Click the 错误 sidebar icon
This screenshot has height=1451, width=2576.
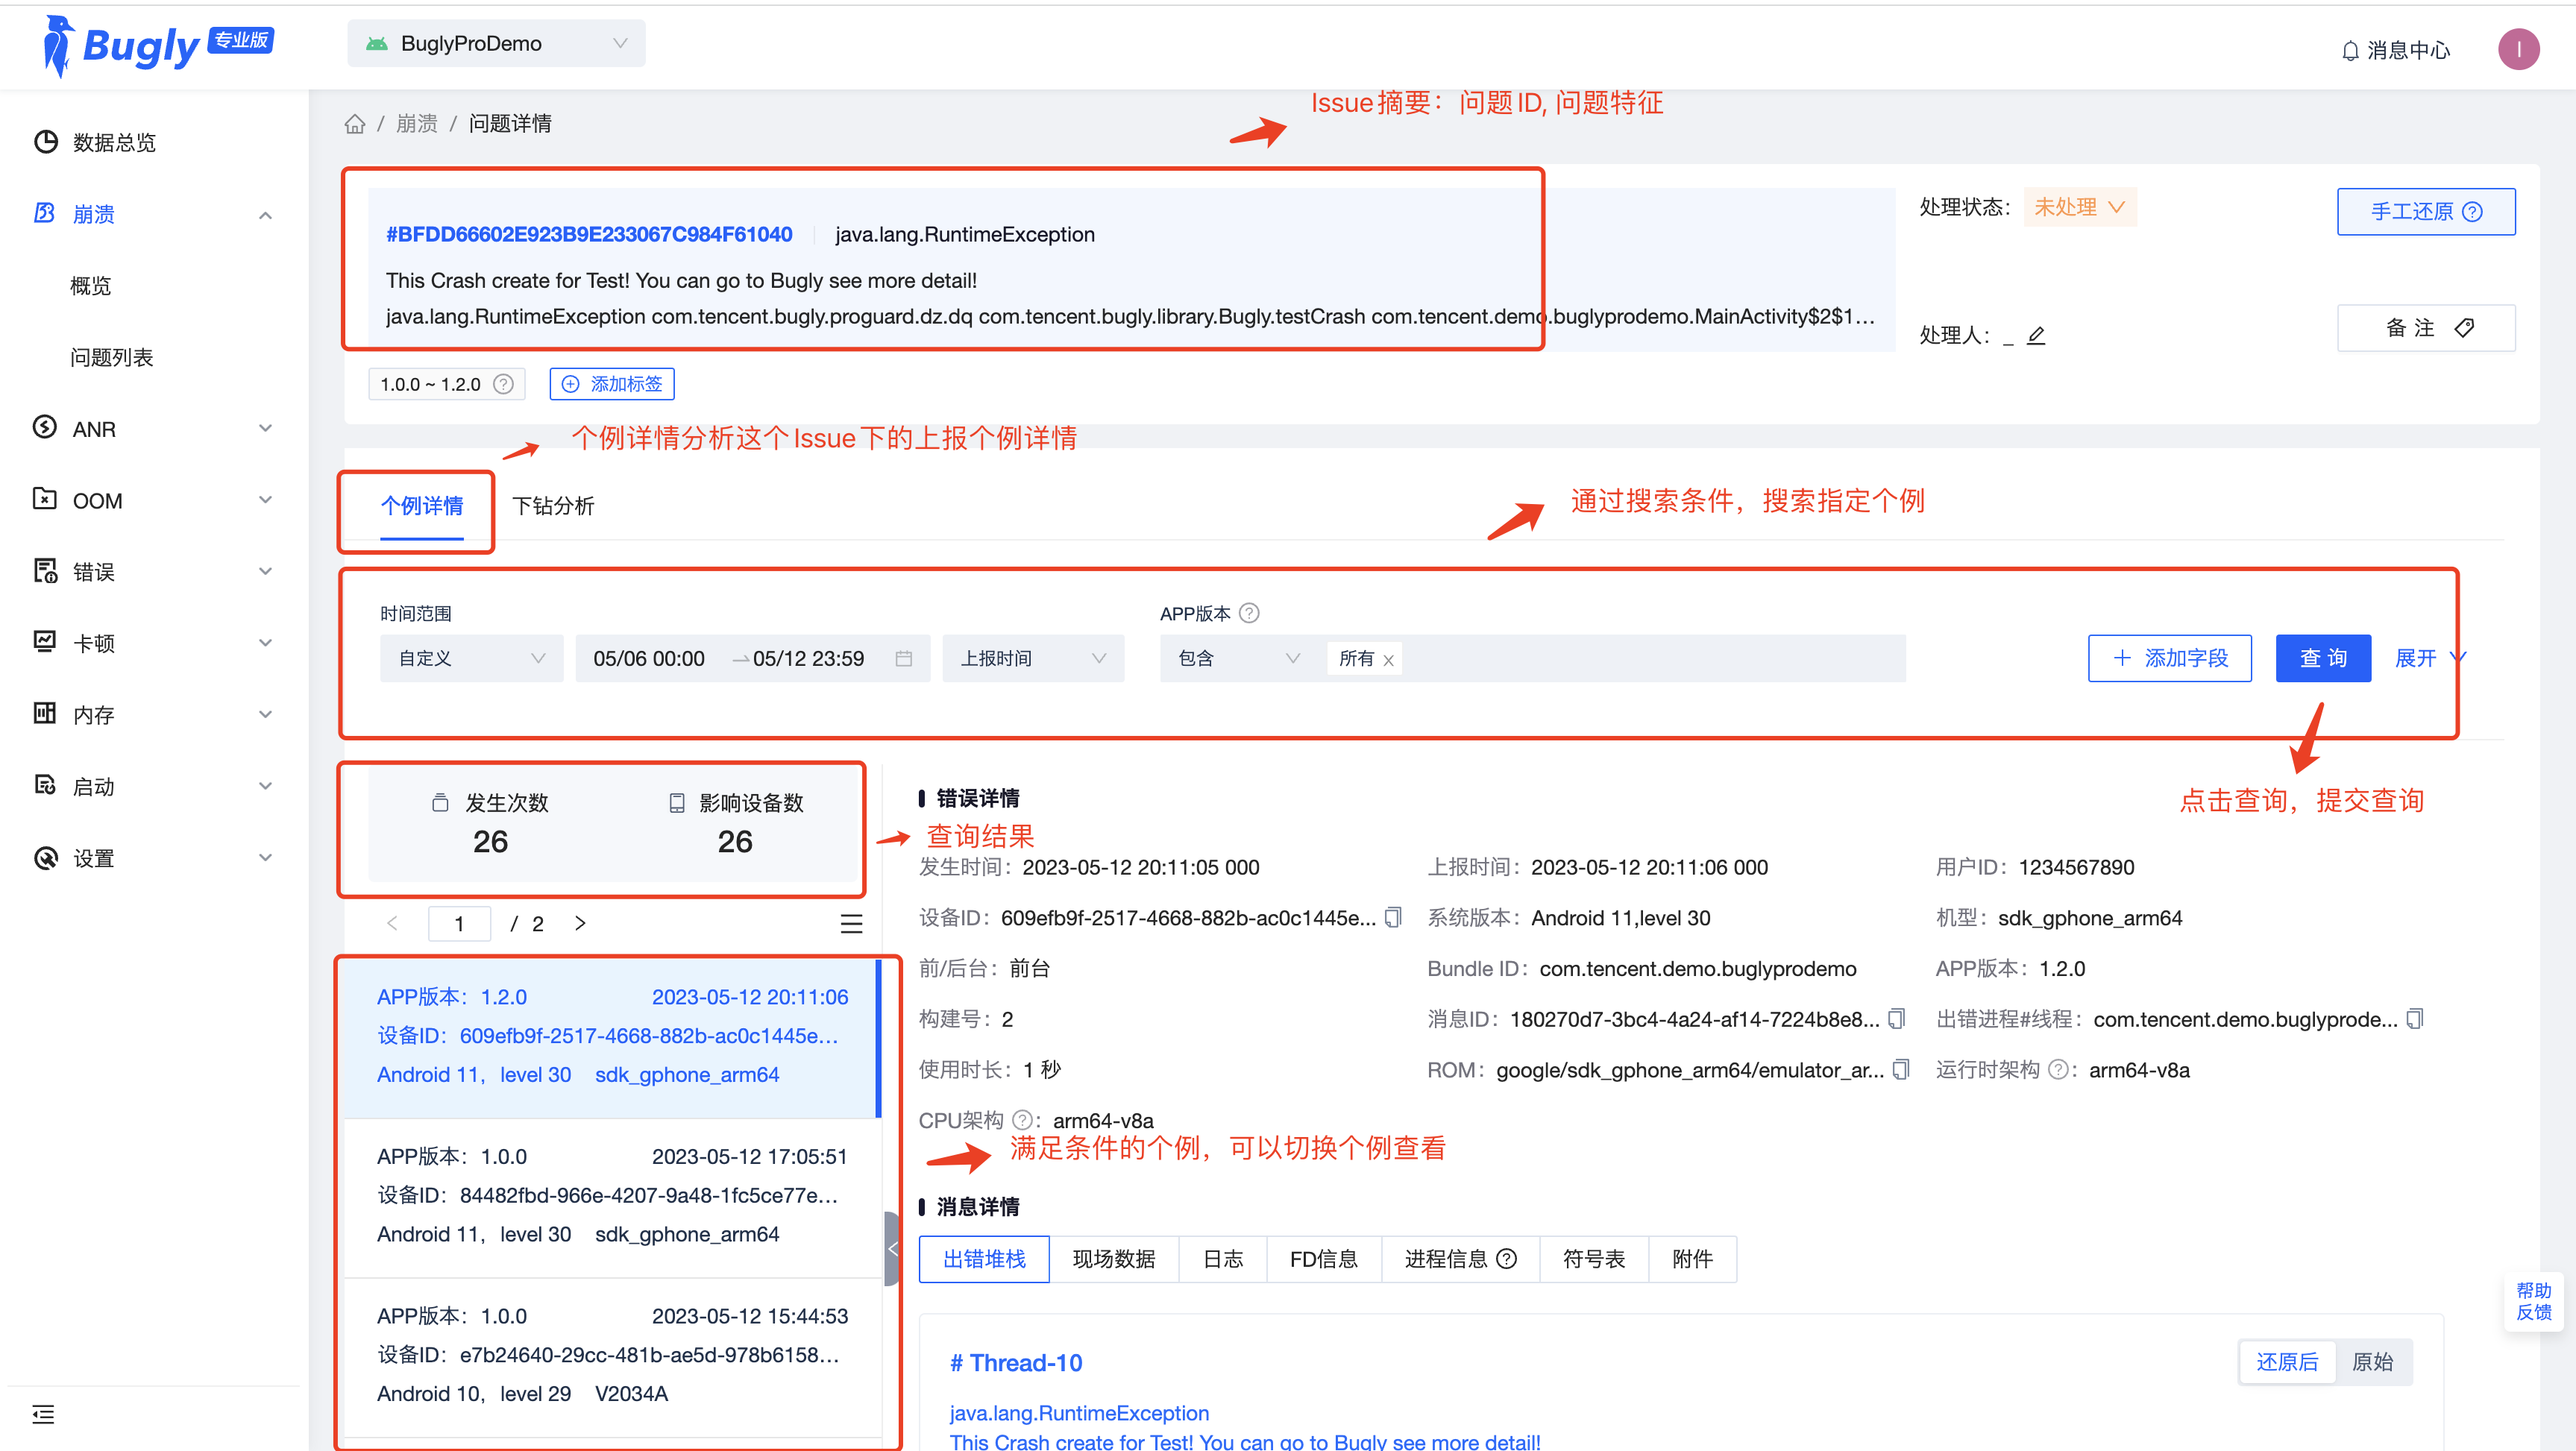tap(45, 571)
